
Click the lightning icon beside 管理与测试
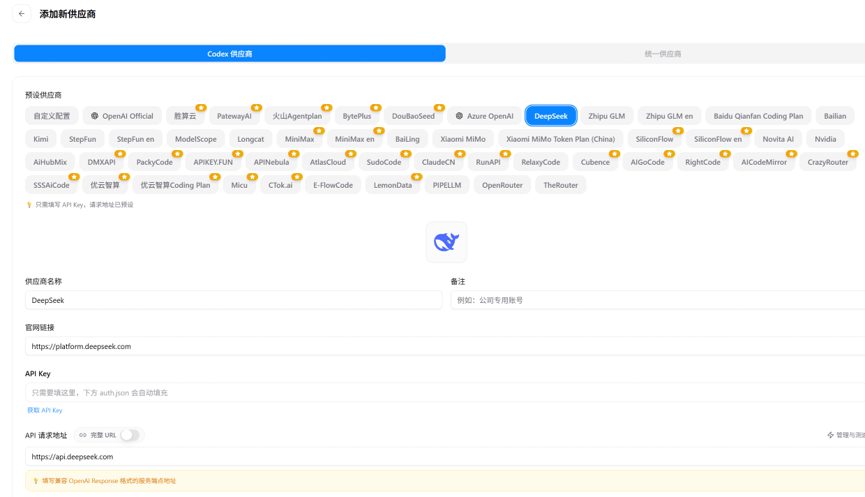pyautogui.click(x=830, y=435)
